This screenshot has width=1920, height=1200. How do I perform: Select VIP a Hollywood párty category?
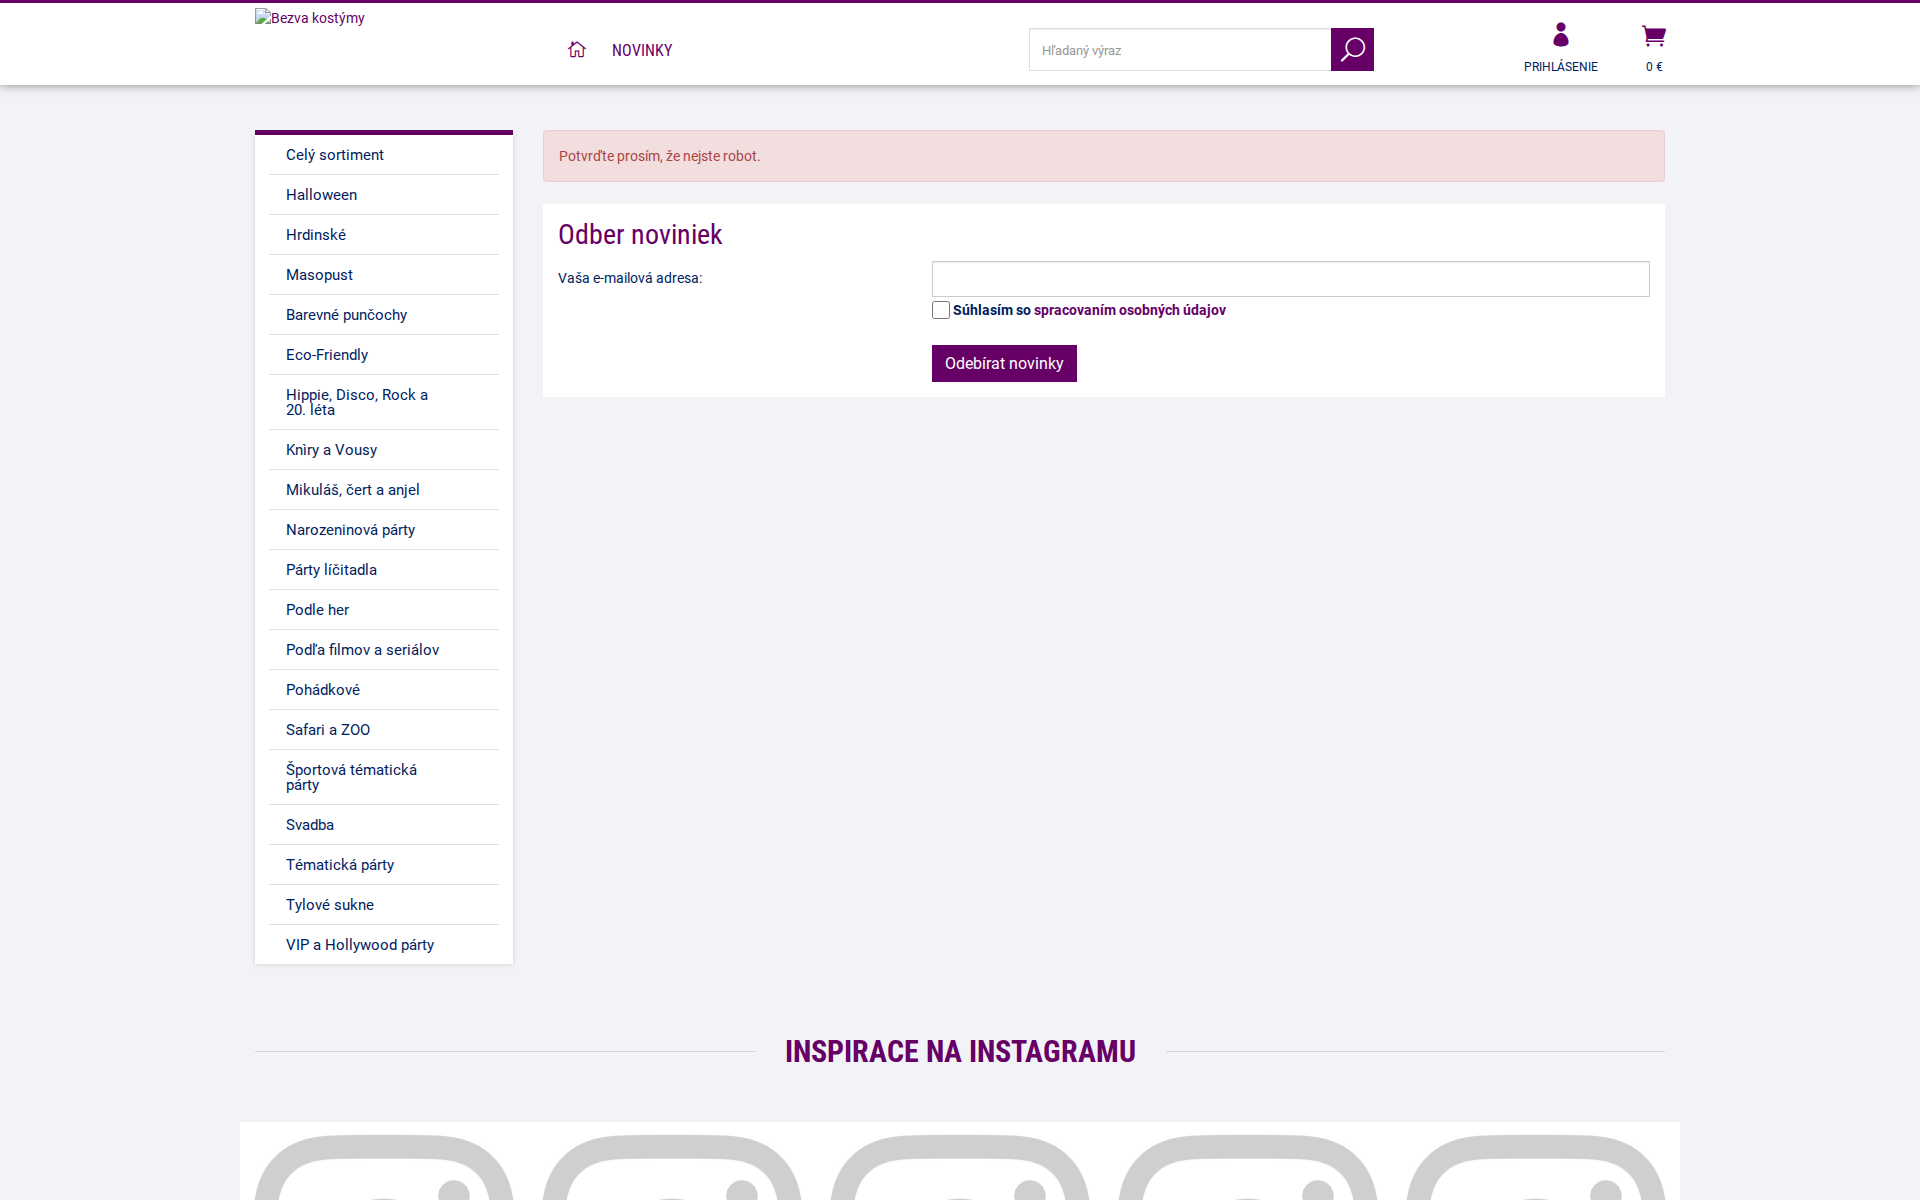click(360, 945)
